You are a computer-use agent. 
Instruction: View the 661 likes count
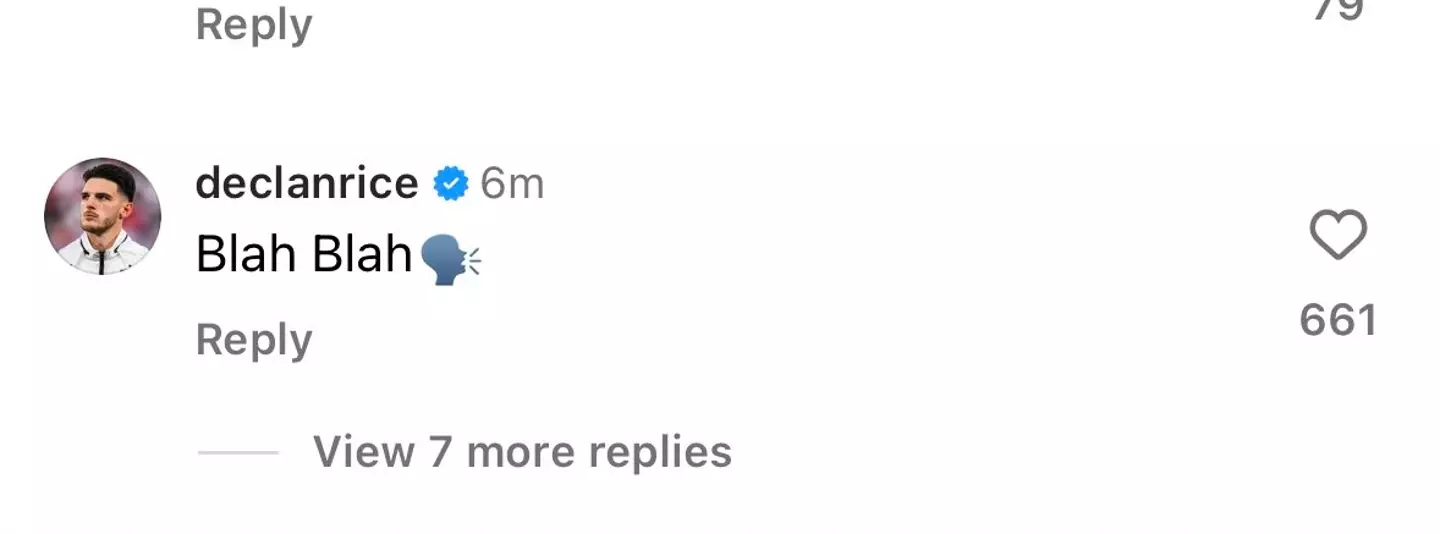tap(1337, 320)
